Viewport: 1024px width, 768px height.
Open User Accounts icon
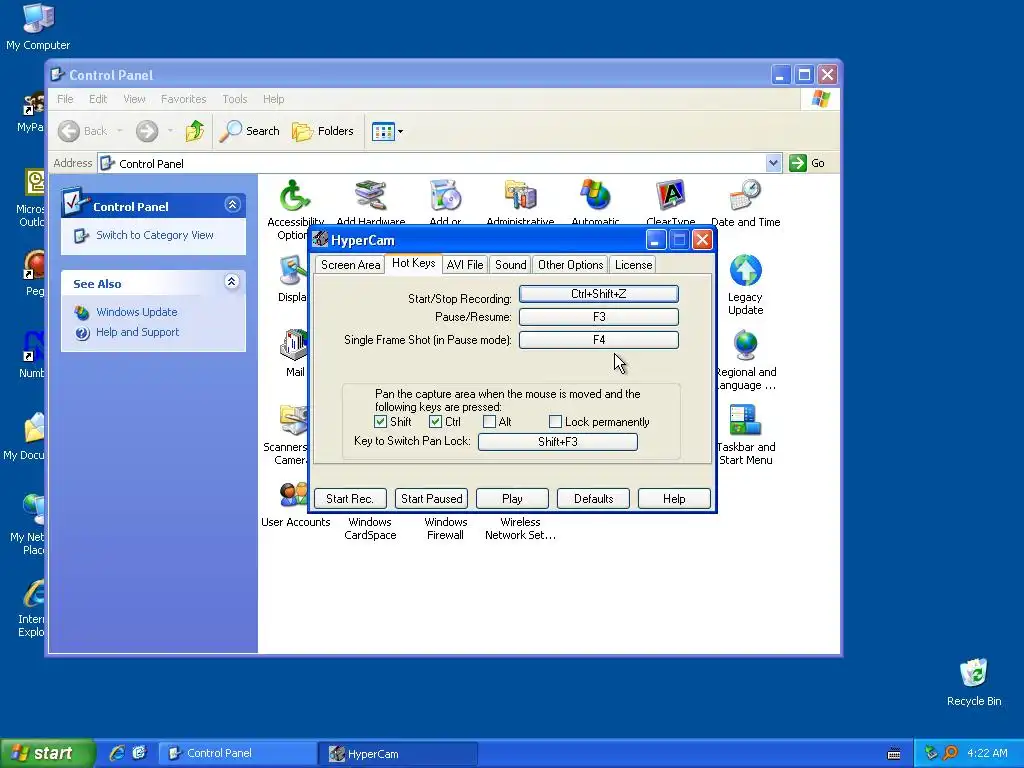(x=295, y=504)
